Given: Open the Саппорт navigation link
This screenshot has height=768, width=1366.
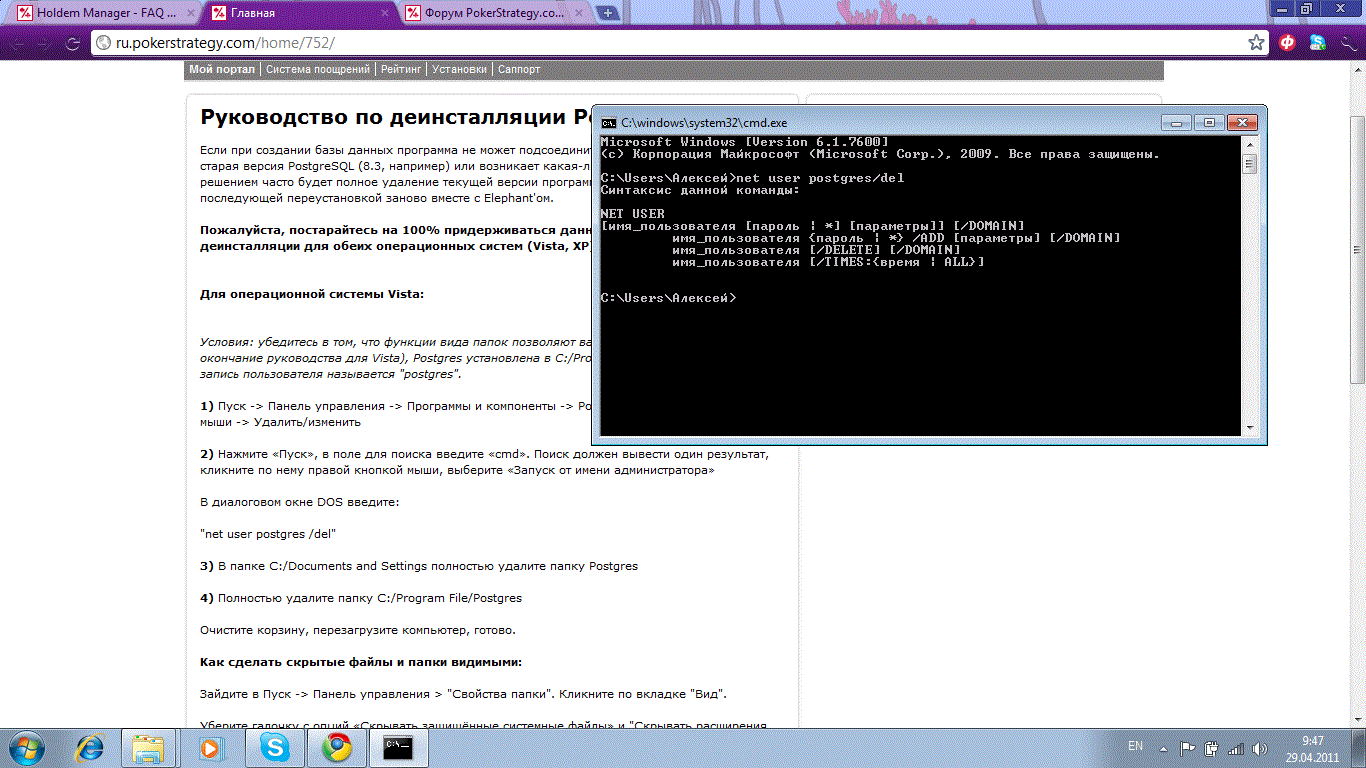Looking at the screenshot, I should pyautogui.click(x=519, y=70).
